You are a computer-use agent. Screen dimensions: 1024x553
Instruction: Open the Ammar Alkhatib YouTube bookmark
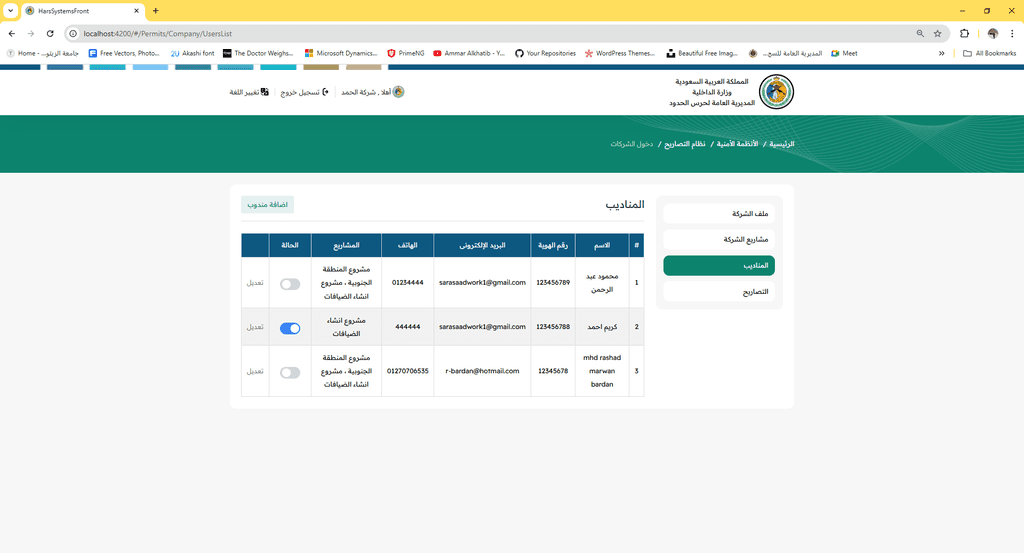click(x=469, y=54)
